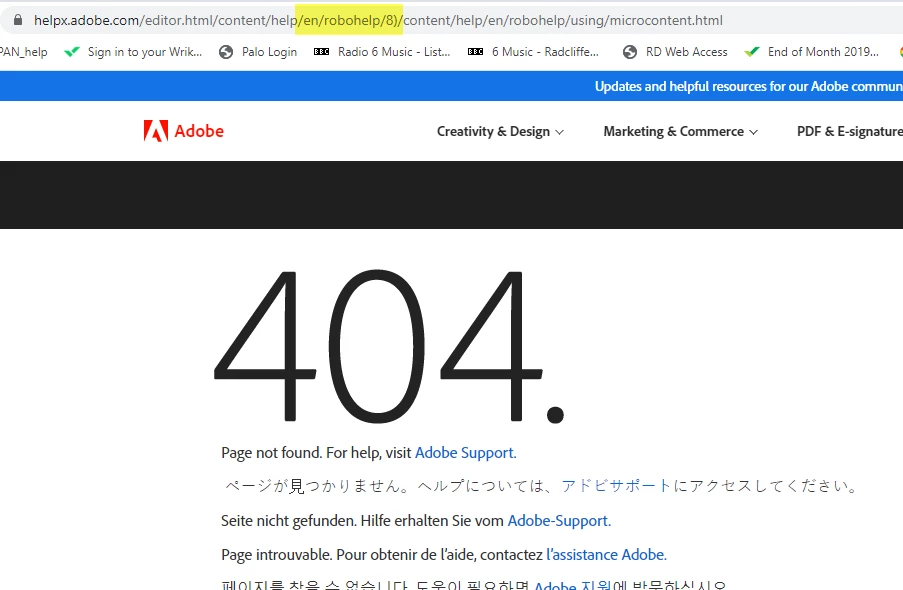903x590 pixels.
Task: Open the PAN_help bookmark
Action: (x=24, y=52)
